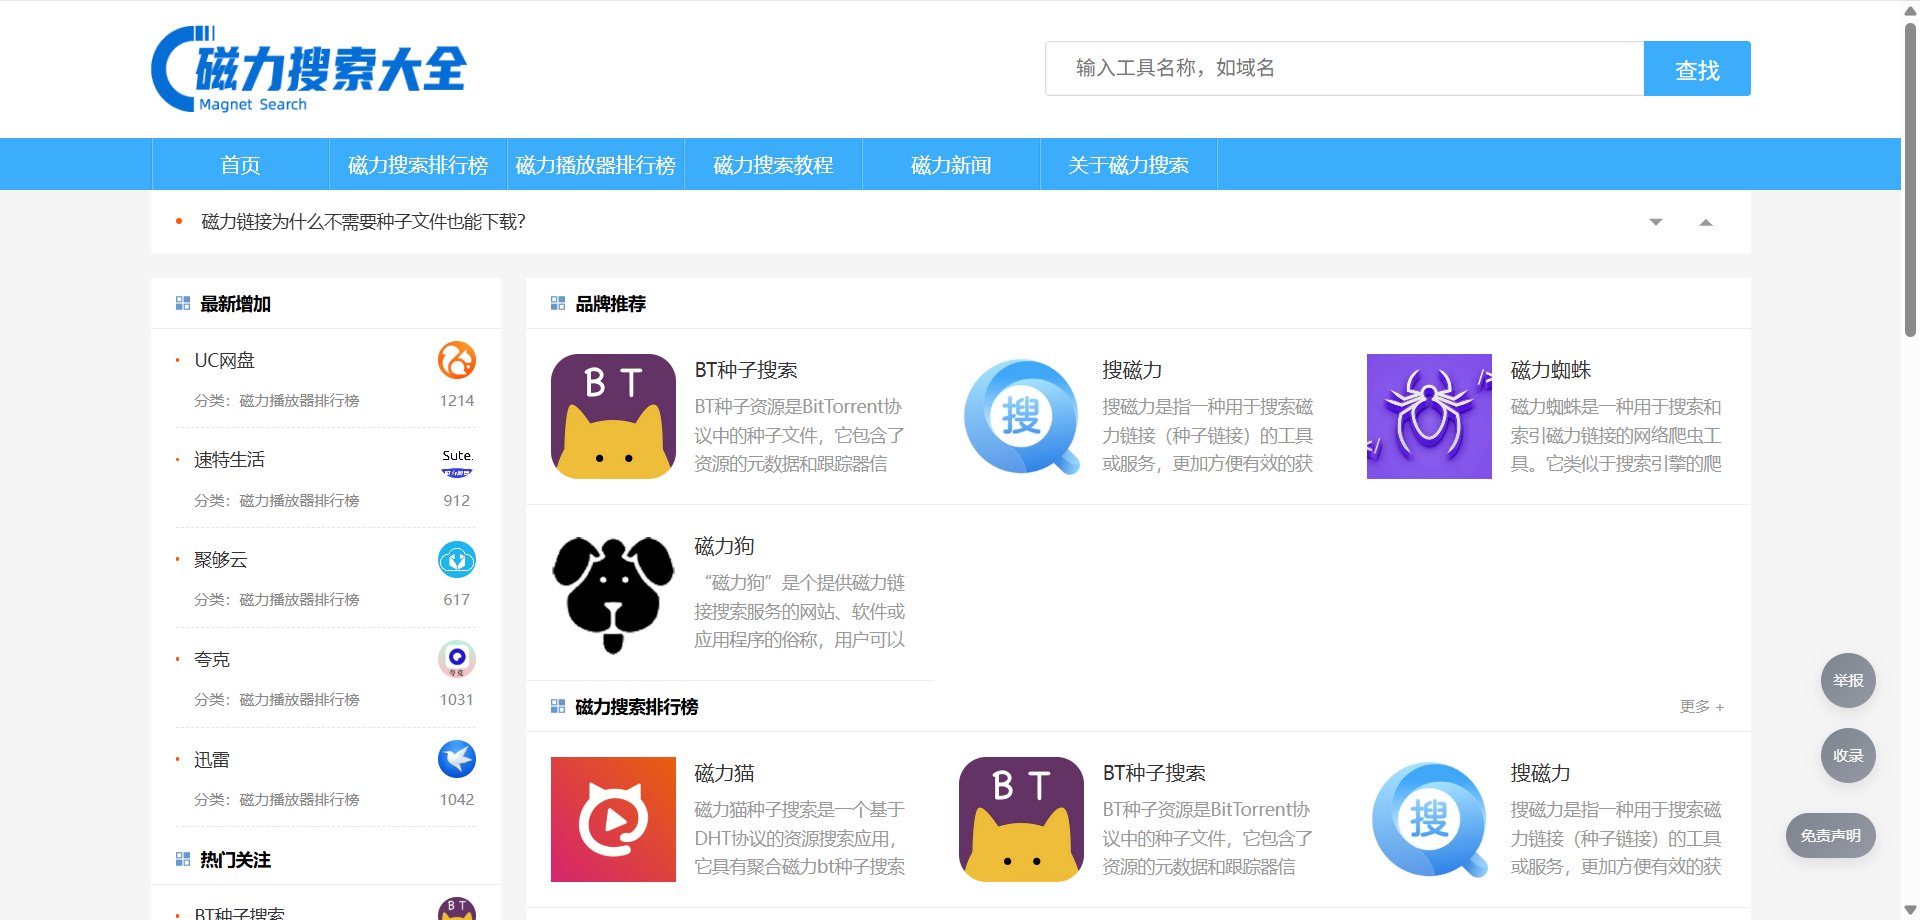Click 搜磁力 title in 品牌推荐
Viewport: 1920px width, 920px height.
coord(1132,370)
